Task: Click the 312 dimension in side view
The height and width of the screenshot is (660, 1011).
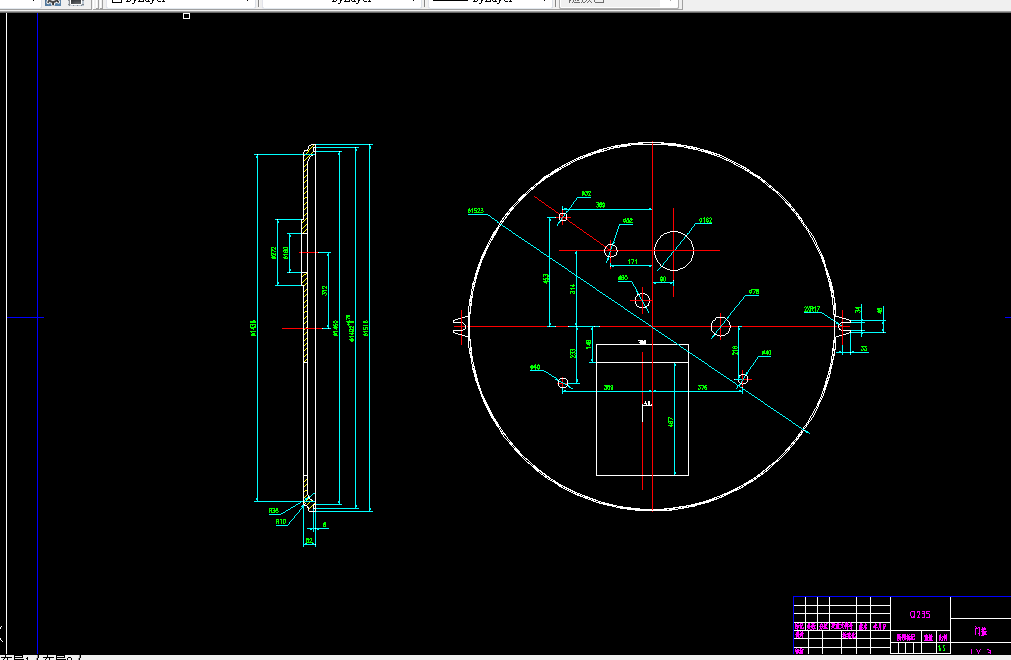Action: pos(325,291)
